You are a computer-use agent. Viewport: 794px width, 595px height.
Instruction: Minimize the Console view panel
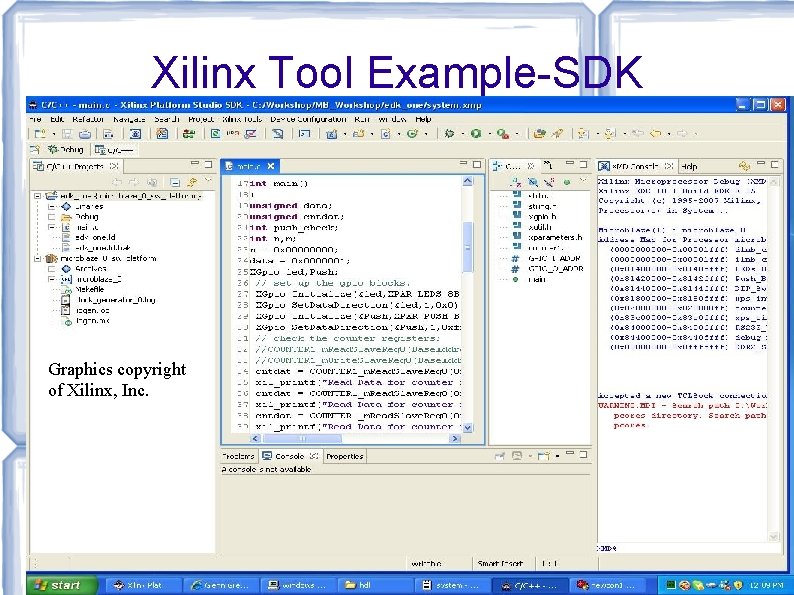tap(570, 454)
